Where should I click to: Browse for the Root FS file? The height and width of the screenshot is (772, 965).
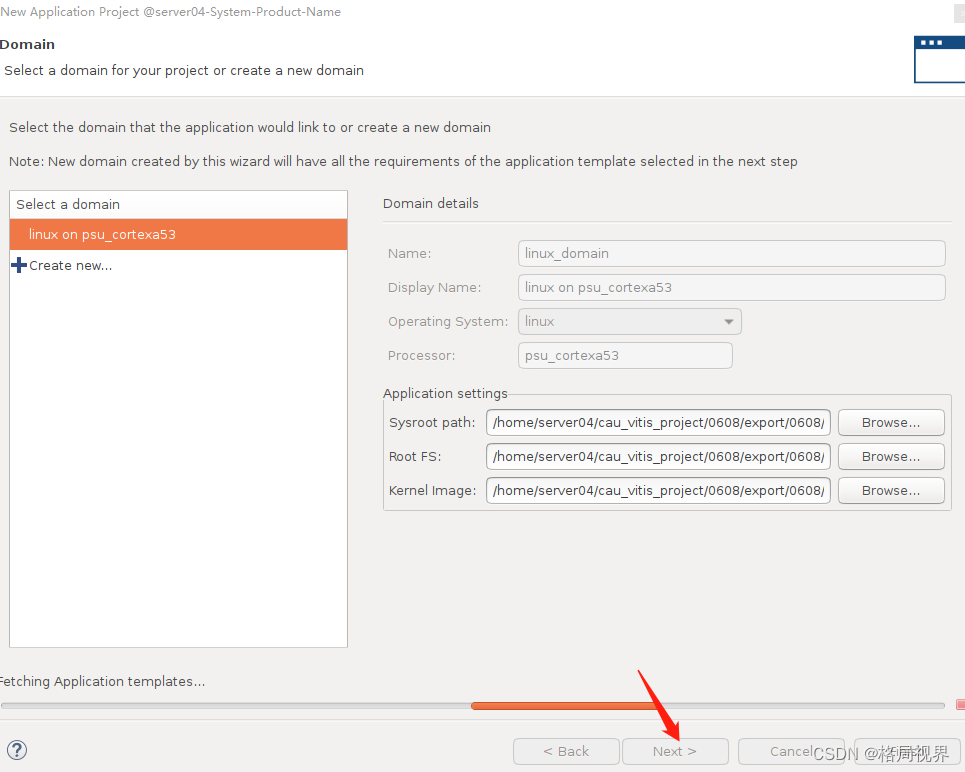(891, 456)
